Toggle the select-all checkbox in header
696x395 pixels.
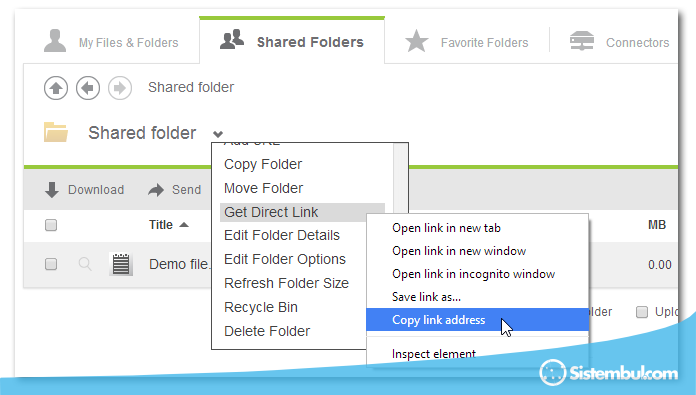point(51,225)
